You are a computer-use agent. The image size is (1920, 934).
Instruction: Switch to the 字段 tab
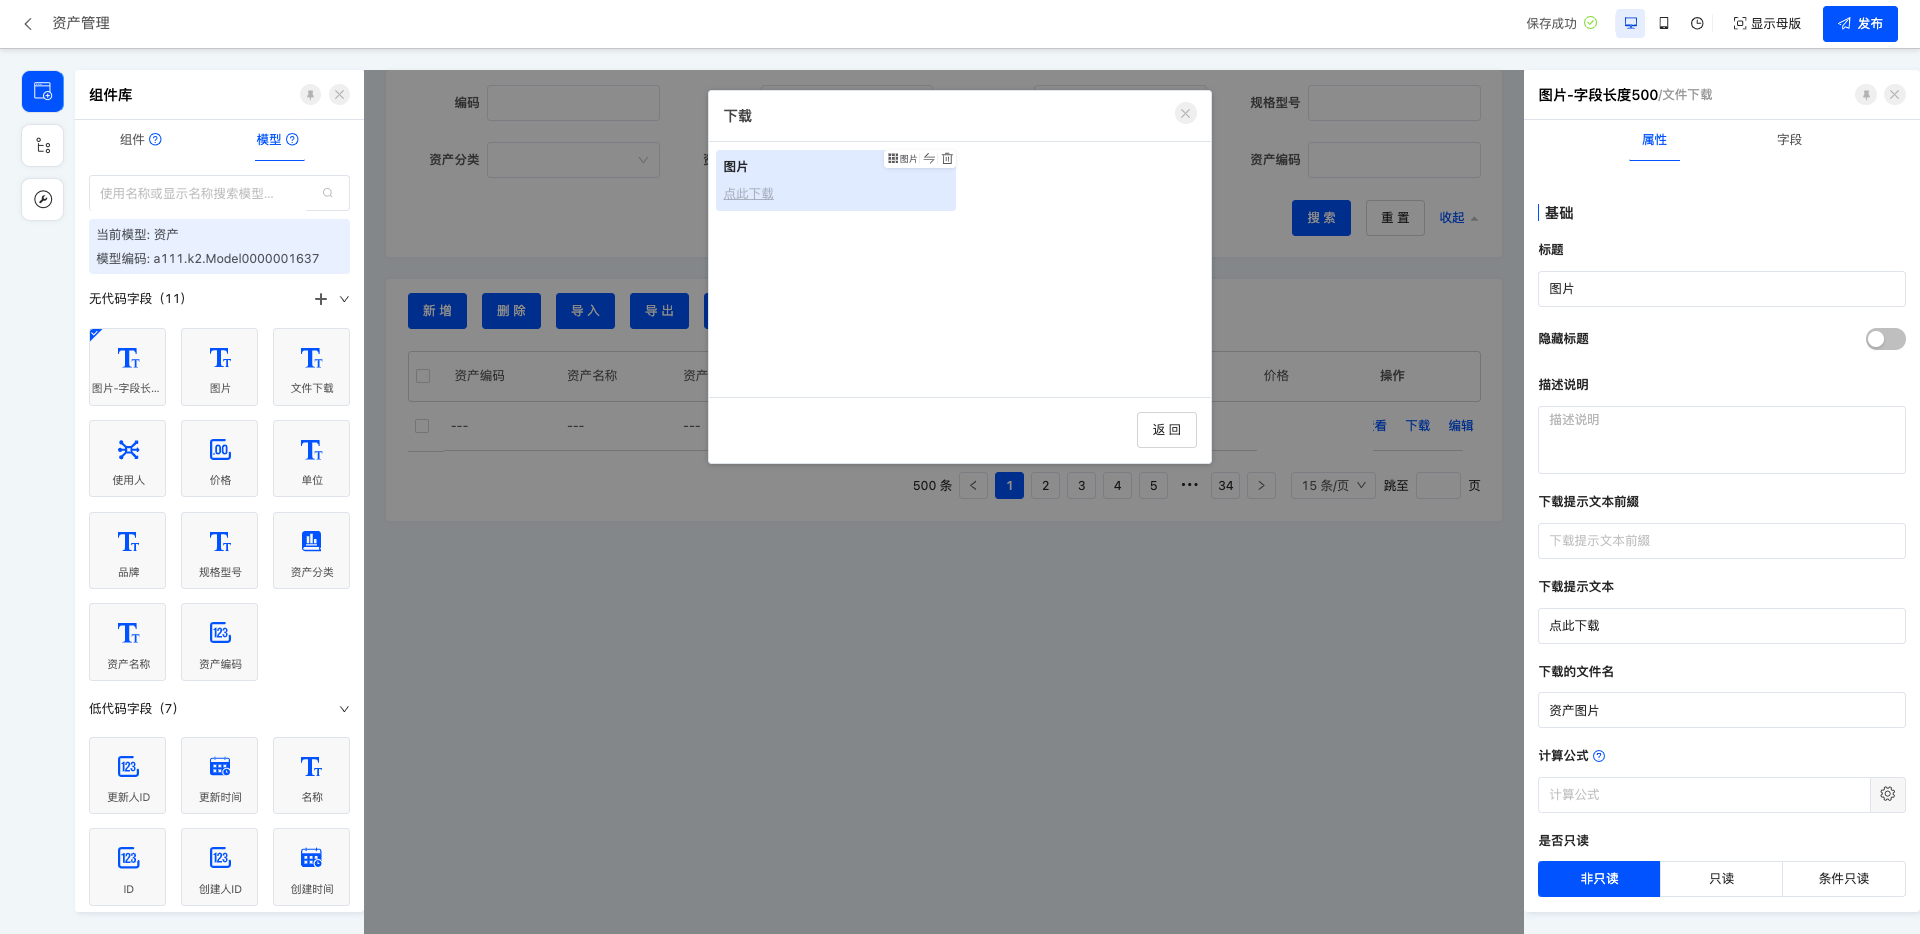pyautogui.click(x=1789, y=140)
